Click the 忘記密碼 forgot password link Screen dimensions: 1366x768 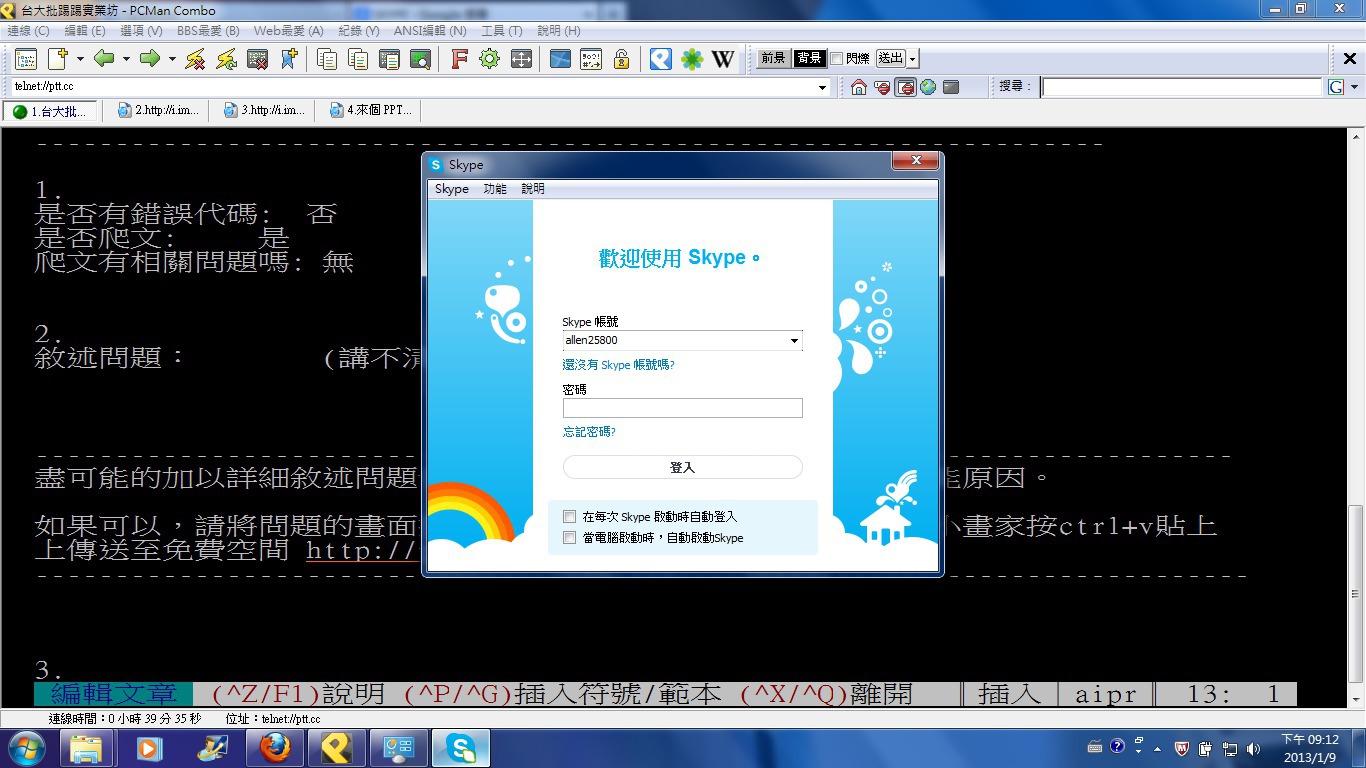(x=589, y=432)
